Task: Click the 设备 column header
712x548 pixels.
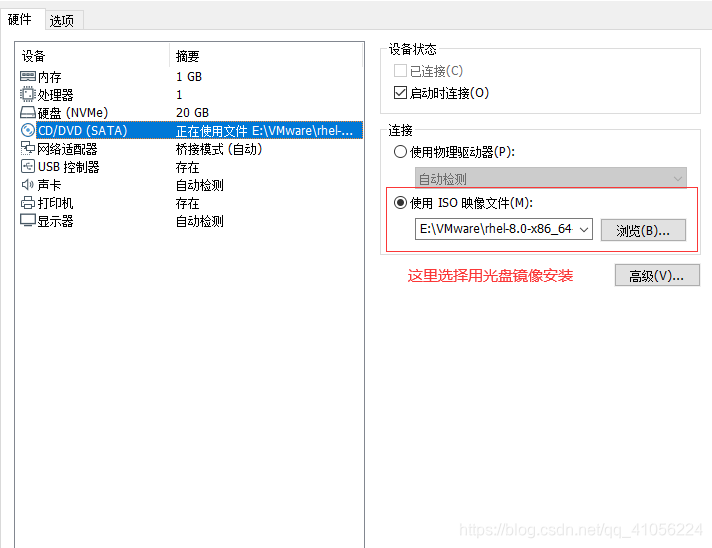Action: [93, 56]
